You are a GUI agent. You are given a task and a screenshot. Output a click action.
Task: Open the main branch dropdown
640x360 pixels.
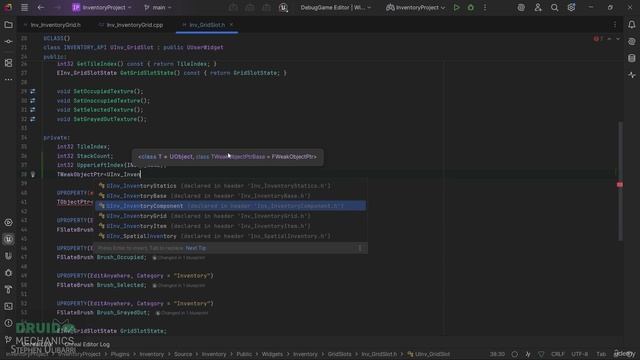158,7
